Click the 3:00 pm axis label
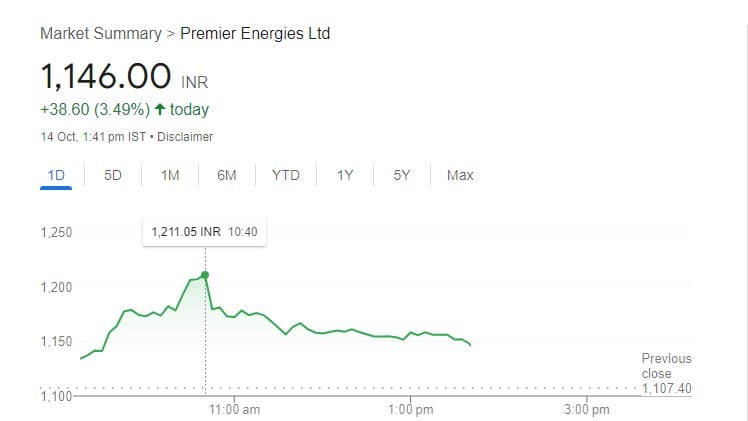This screenshot has width=748, height=421. coord(587,409)
